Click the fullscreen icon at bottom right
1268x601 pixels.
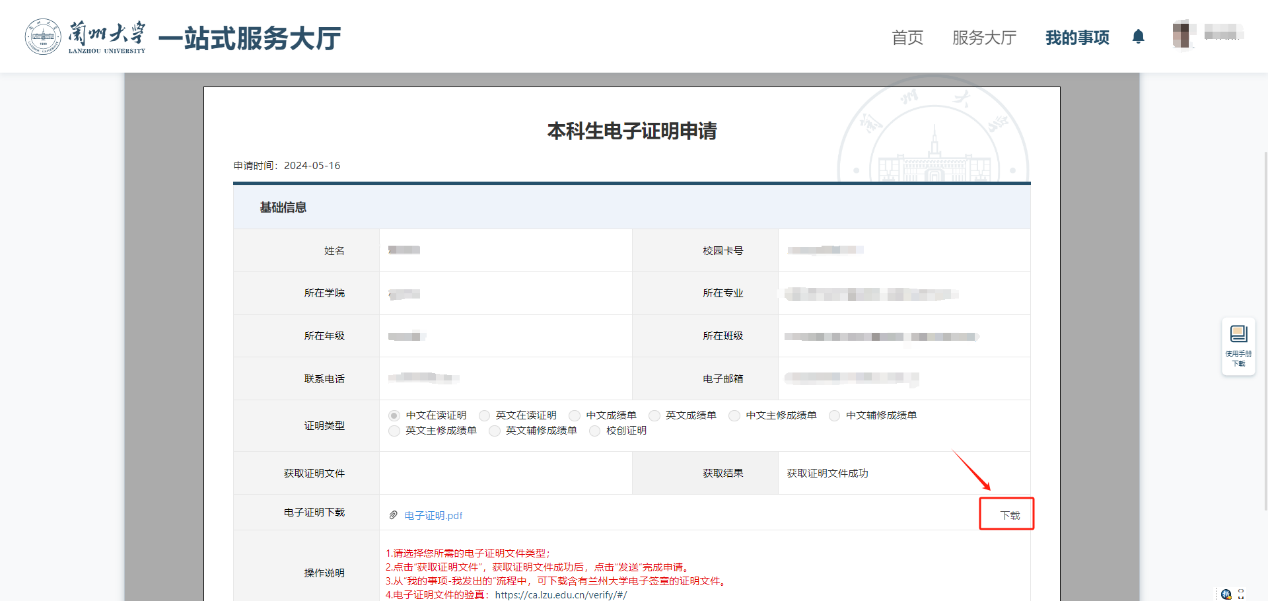[1240, 592]
